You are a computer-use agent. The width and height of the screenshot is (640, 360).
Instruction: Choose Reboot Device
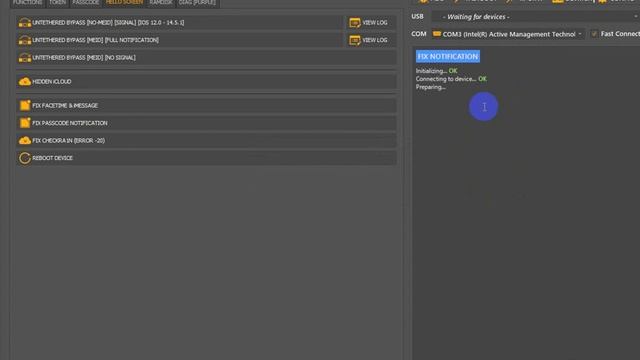click(x=207, y=158)
